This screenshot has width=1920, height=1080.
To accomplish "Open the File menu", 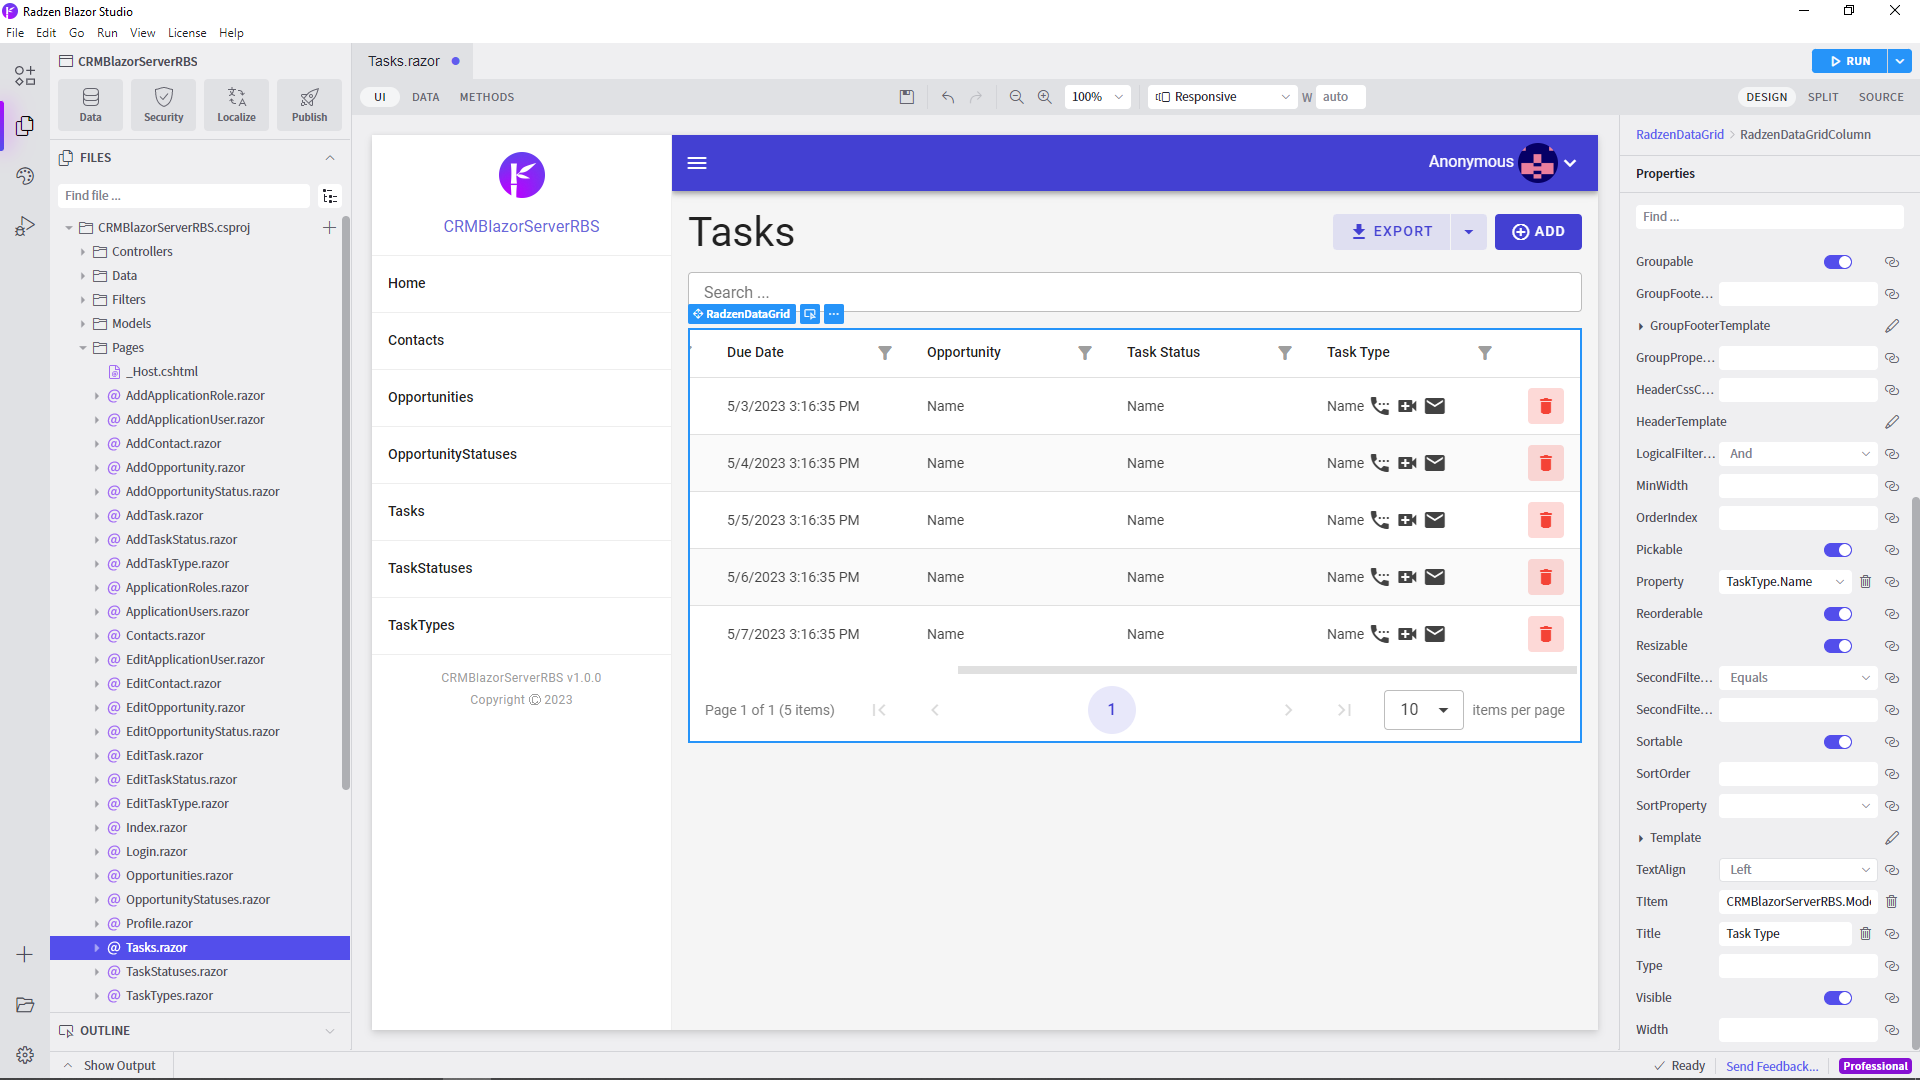I will tap(15, 33).
